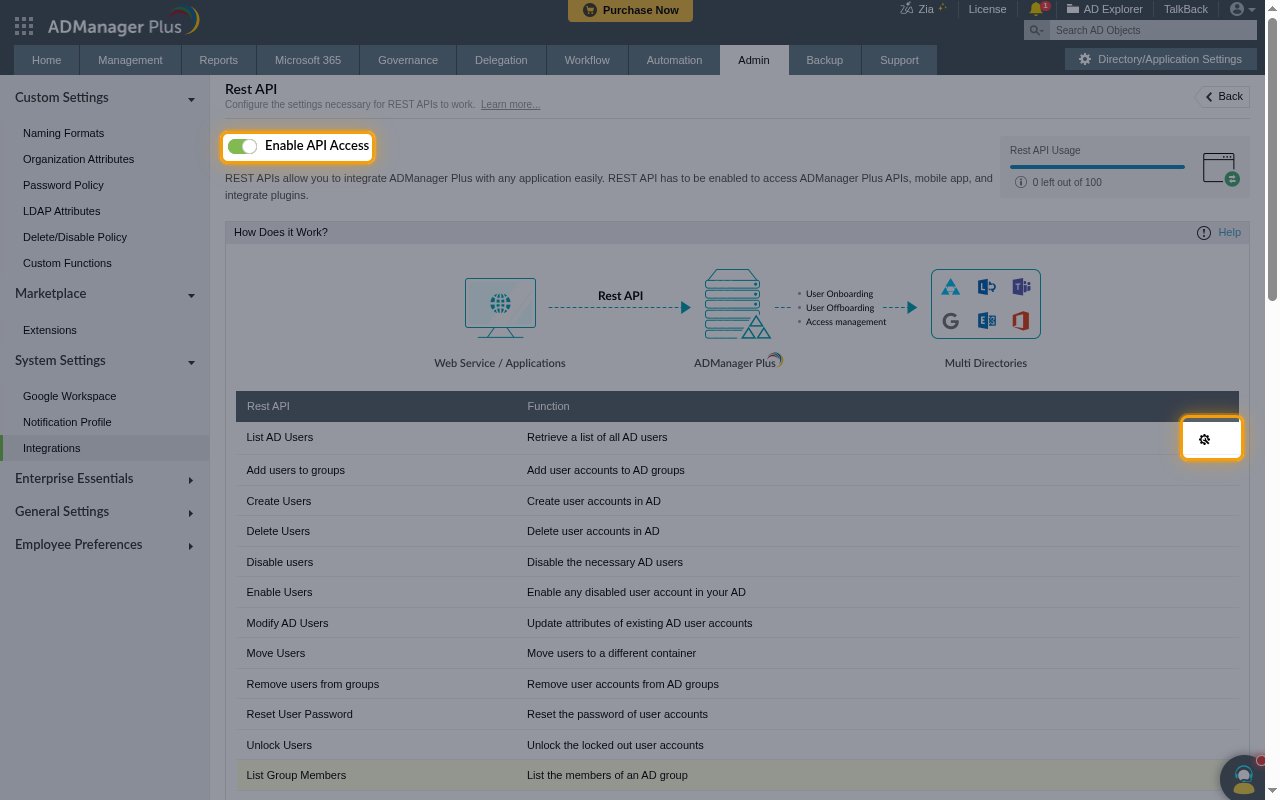Select Password Policy in the sidebar

[64, 185]
